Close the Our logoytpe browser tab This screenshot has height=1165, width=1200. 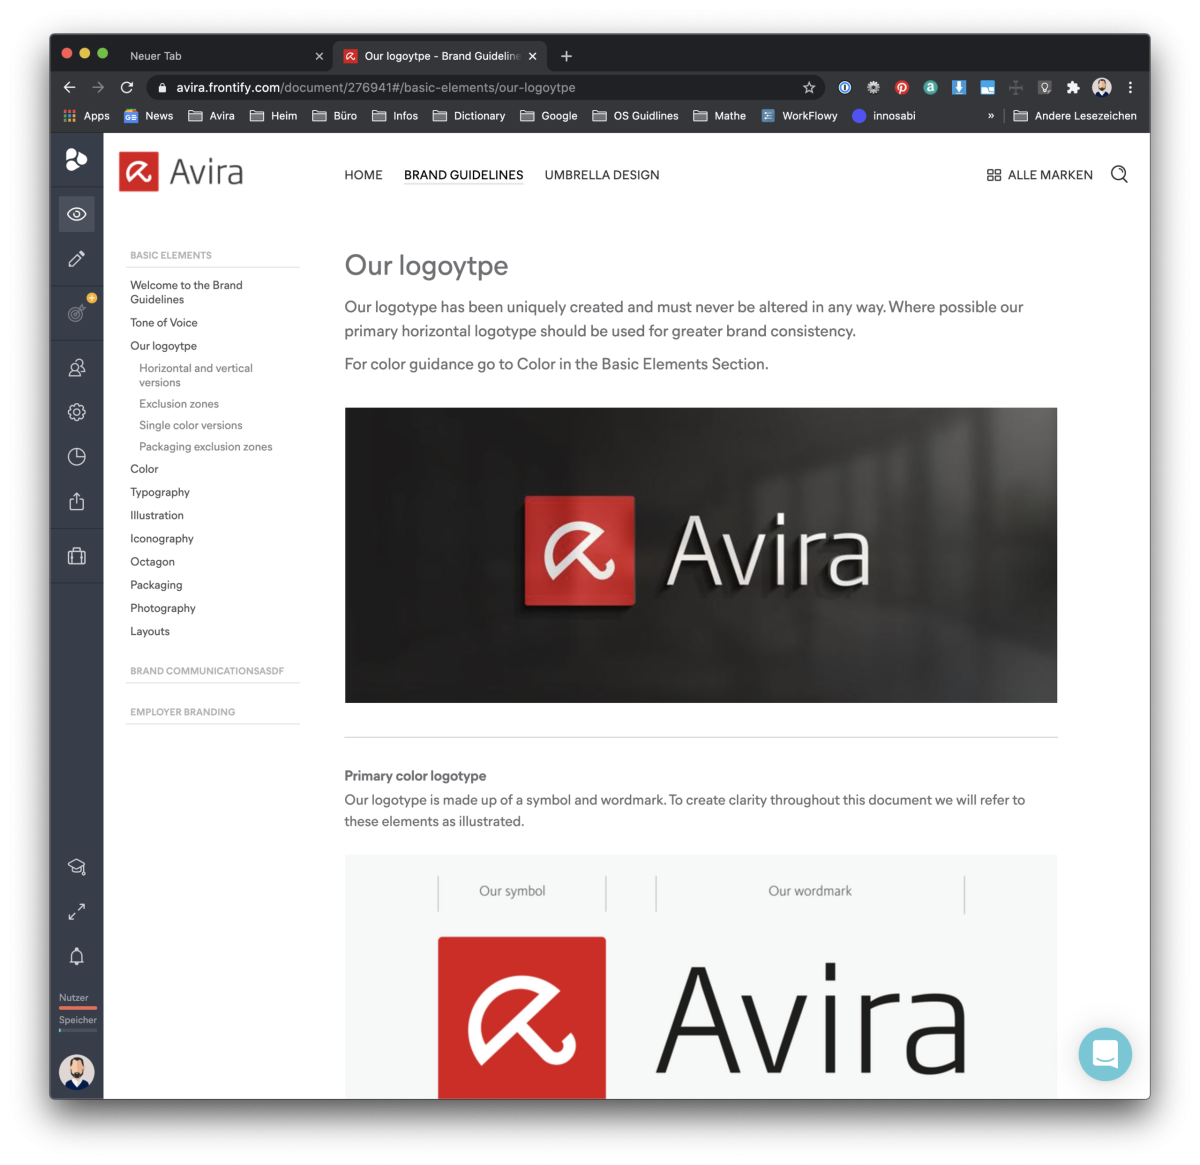[533, 56]
